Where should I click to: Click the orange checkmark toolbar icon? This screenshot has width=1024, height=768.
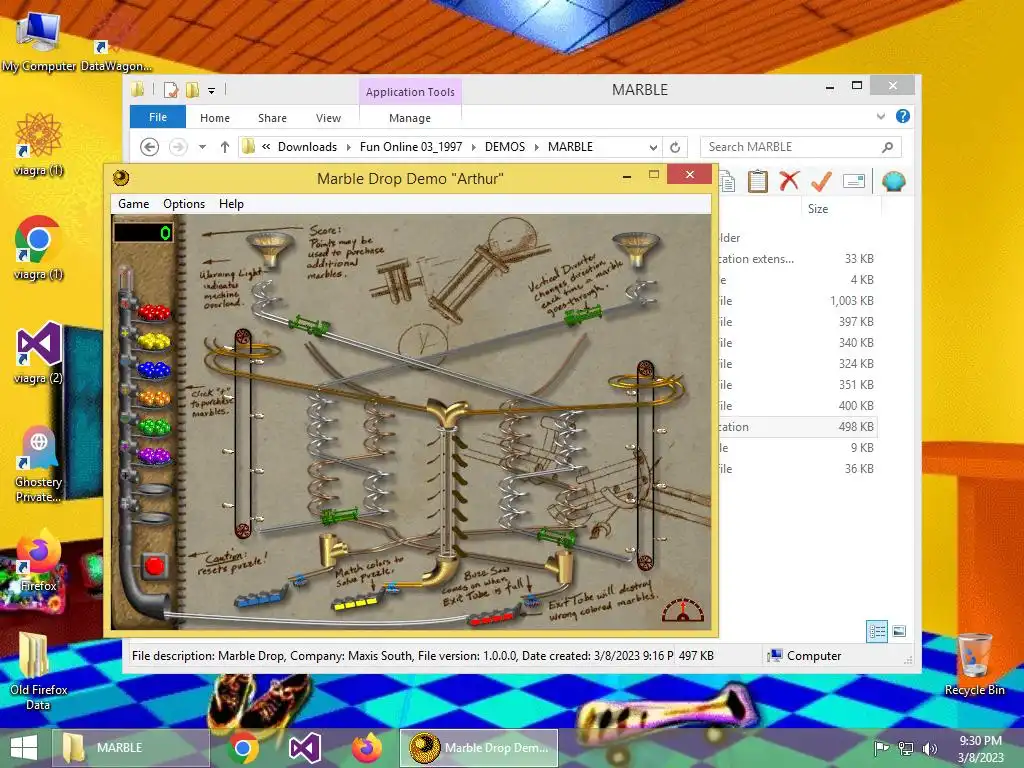pyautogui.click(x=821, y=181)
